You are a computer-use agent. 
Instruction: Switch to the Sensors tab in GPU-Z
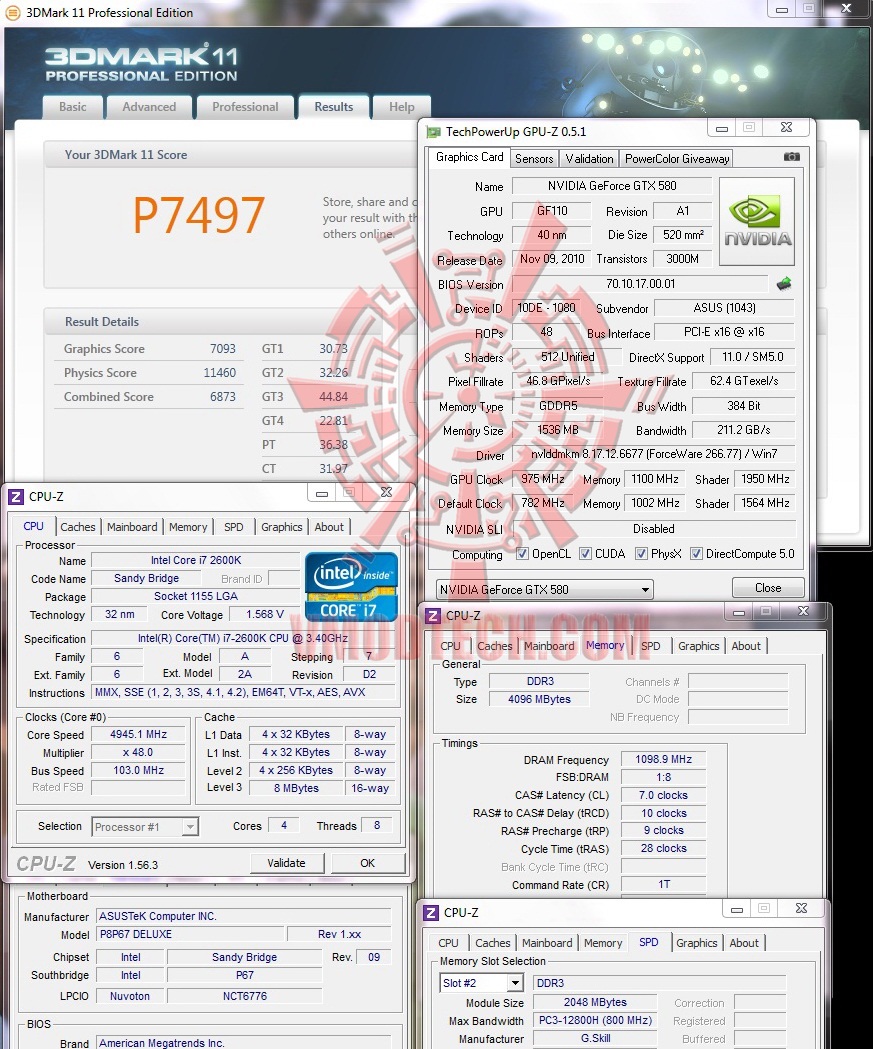pyautogui.click(x=534, y=159)
